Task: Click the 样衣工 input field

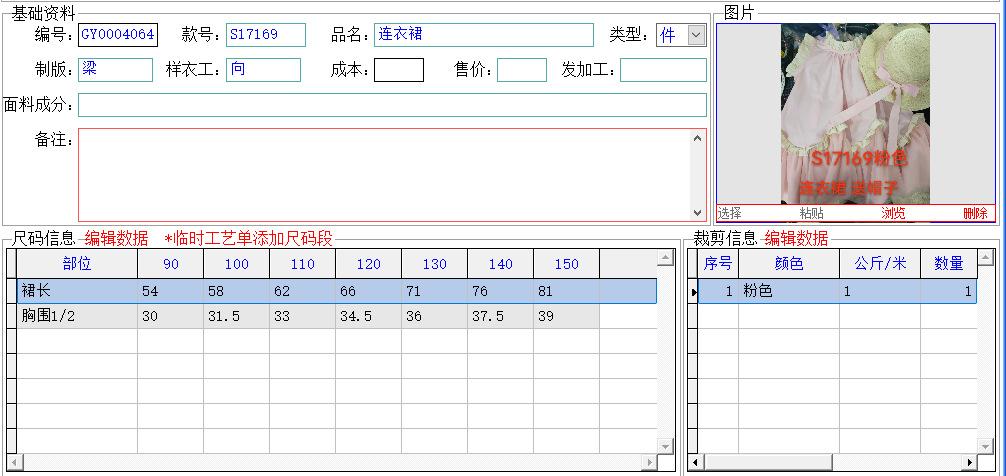Action: click(x=263, y=70)
